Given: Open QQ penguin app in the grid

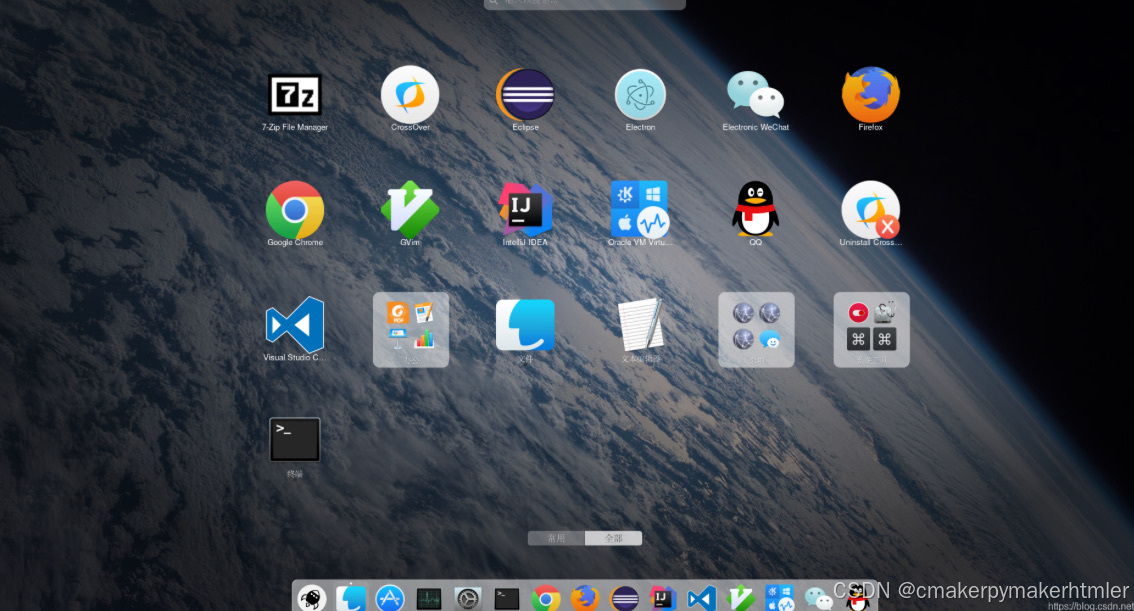Looking at the screenshot, I should click(x=755, y=208).
